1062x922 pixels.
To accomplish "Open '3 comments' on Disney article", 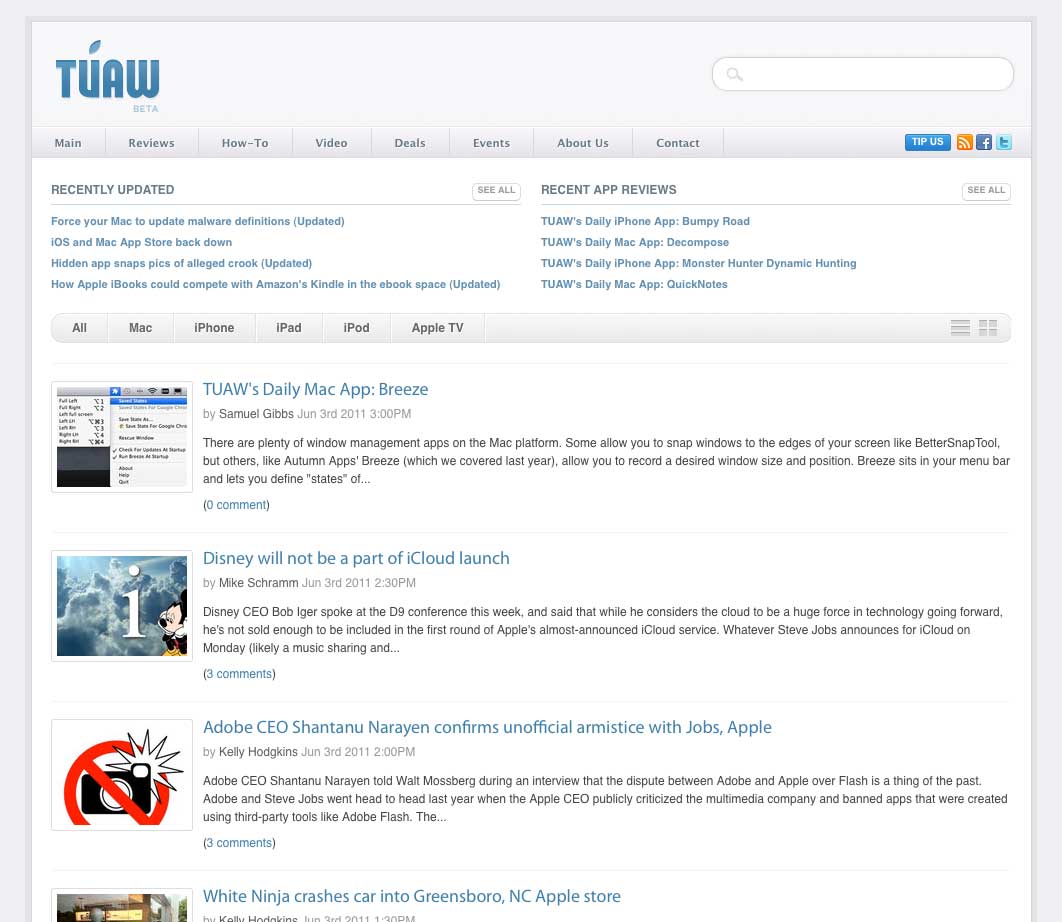I will 239,674.
